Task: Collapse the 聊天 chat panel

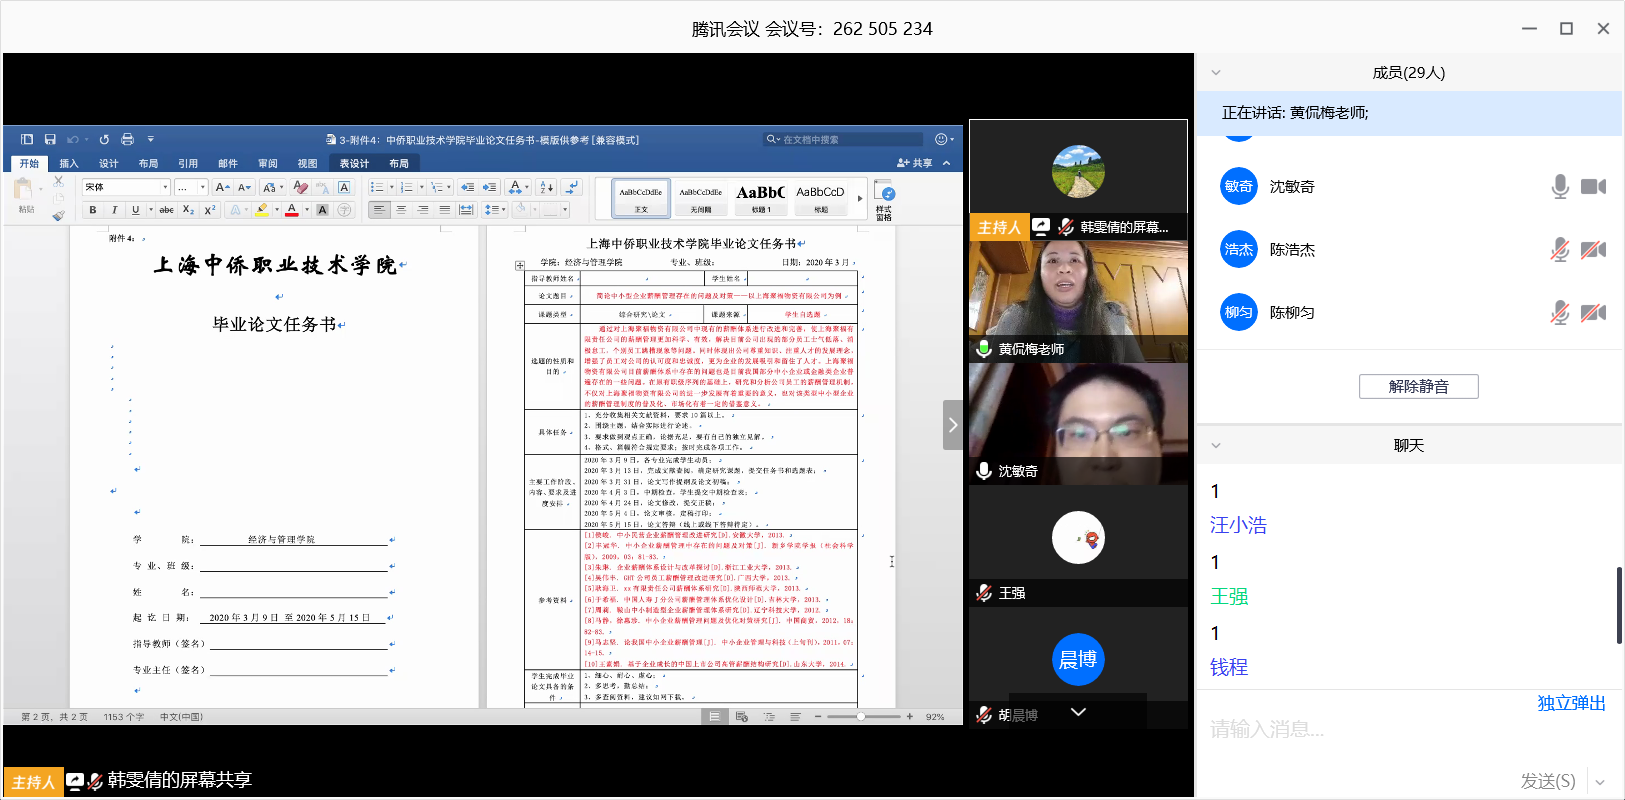Action: pyautogui.click(x=1216, y=446)
